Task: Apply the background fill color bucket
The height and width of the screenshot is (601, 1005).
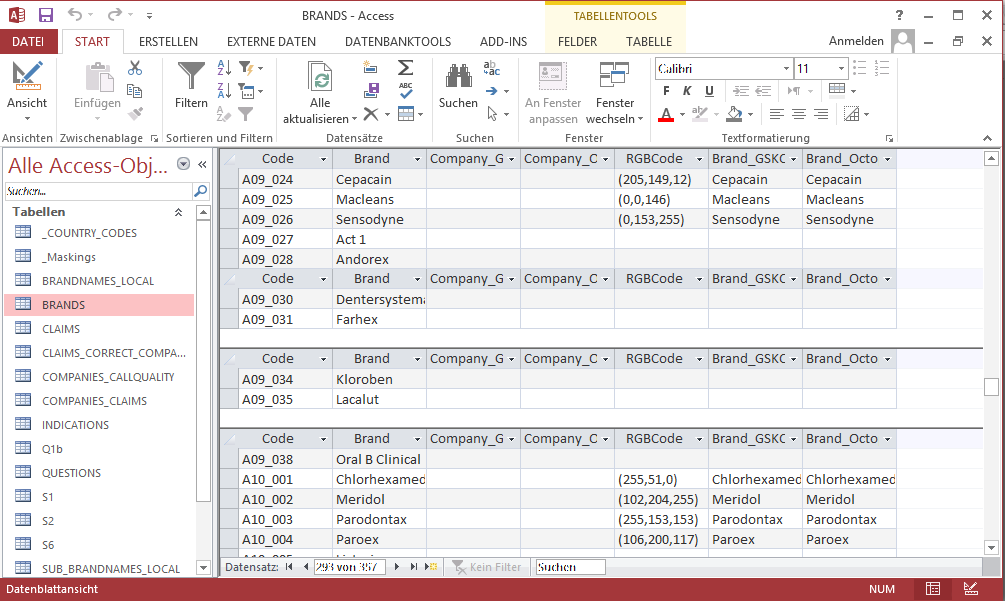Action: pyautogui.click(x=734, y=115)
